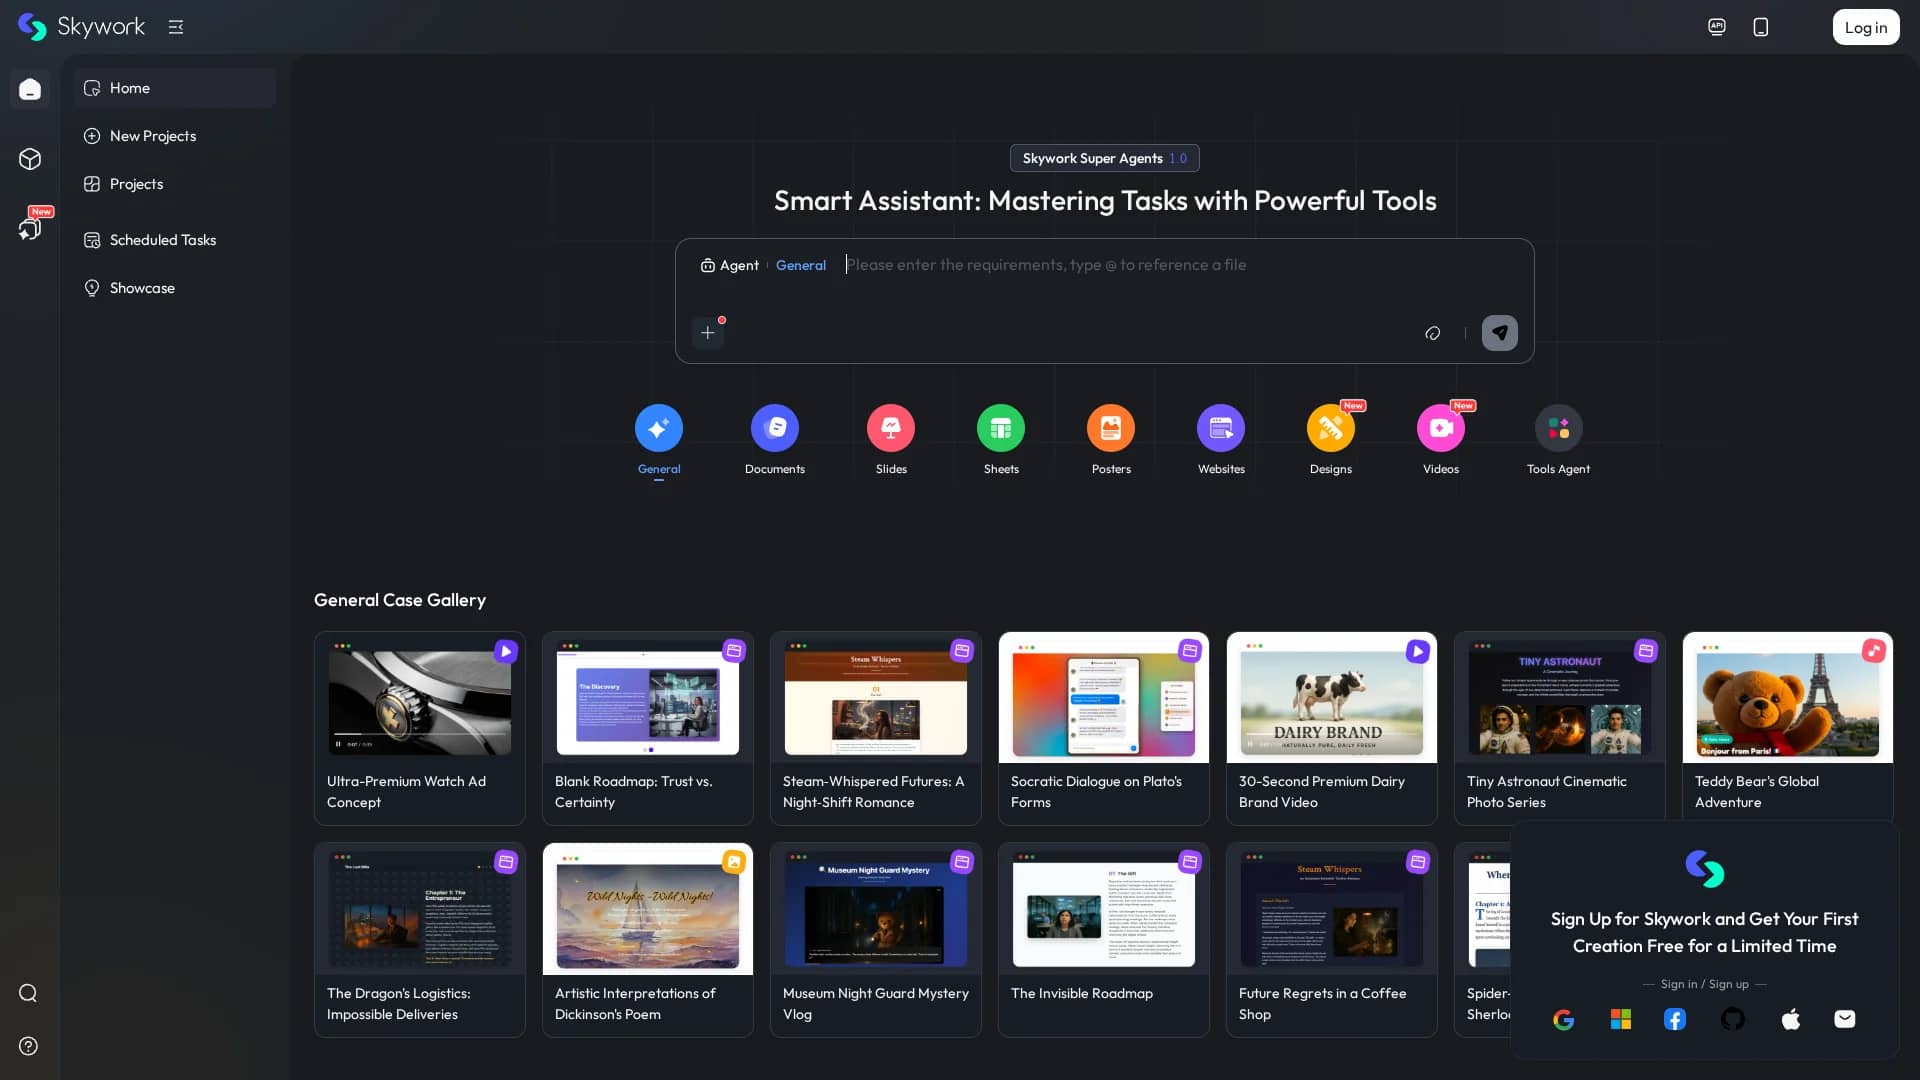Click the music badge on Teddy Bear card
The image size is (1920, 1080).
(1874, 652)
